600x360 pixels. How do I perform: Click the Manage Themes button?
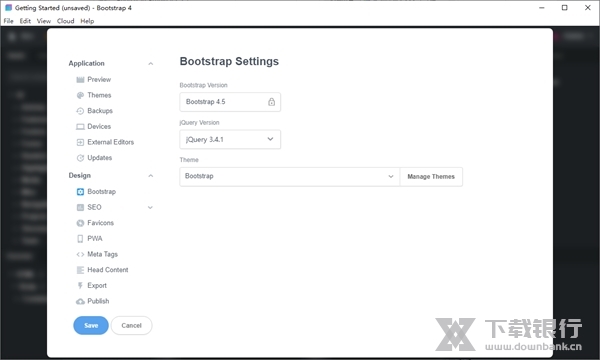(x=431, y=176)
